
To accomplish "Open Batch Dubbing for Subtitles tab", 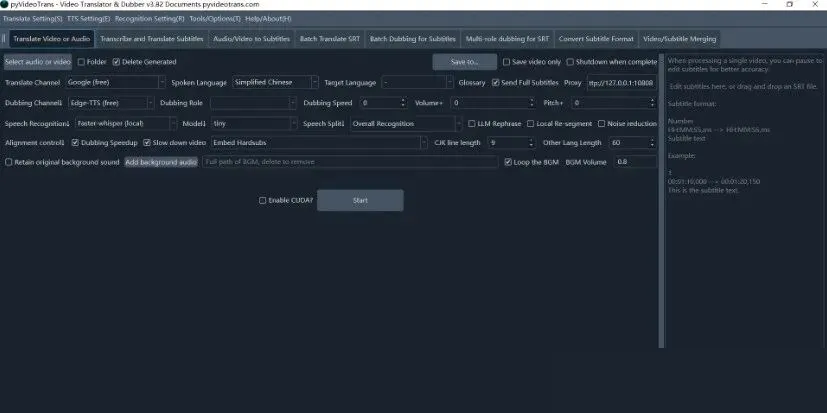I will (x=412, y=39).
